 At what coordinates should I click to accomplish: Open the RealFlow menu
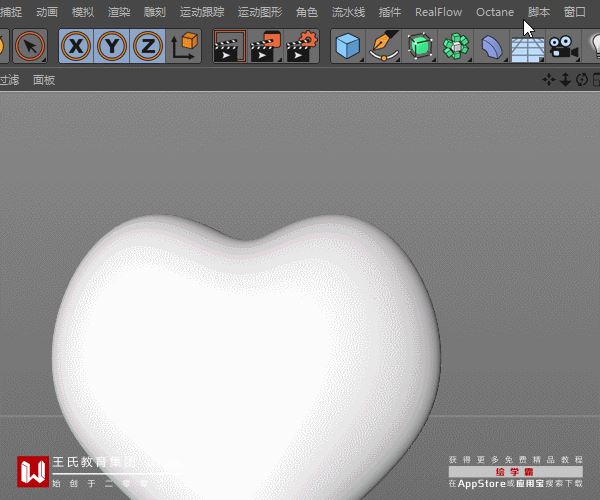pos(438,12)
